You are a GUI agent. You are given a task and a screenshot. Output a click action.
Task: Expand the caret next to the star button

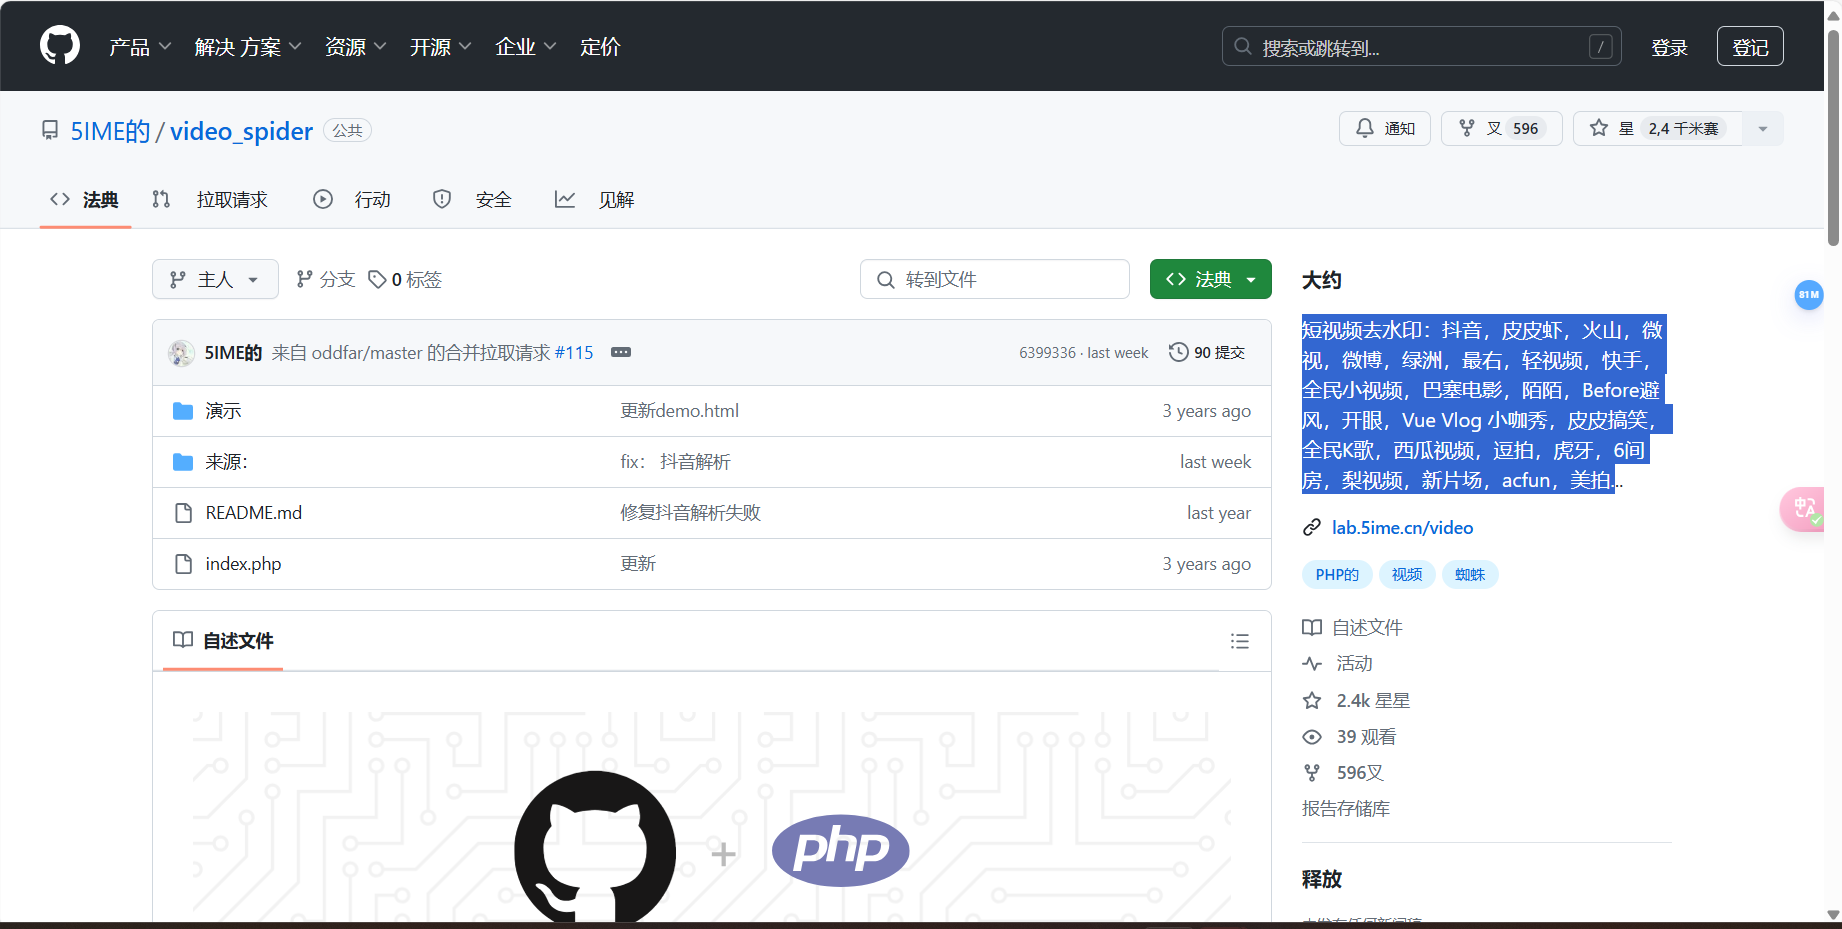tap(1763, 128)
